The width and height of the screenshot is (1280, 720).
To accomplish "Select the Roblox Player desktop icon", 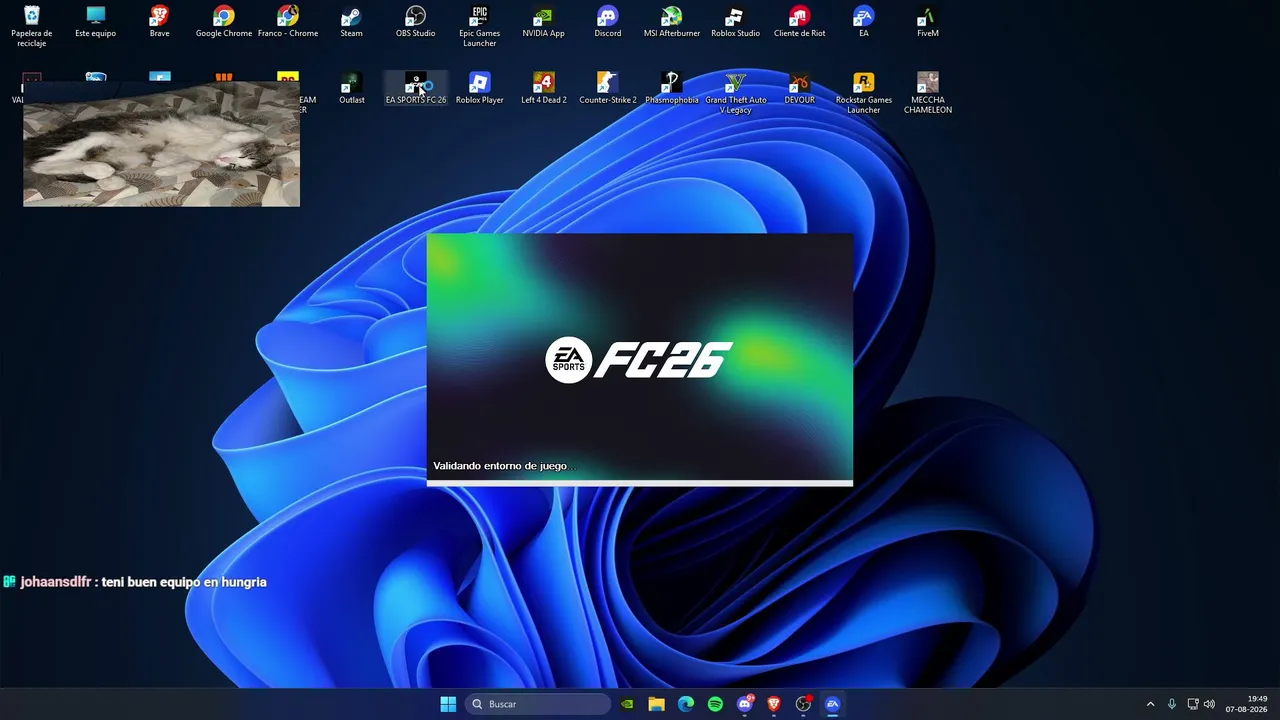I will (480, 88).
